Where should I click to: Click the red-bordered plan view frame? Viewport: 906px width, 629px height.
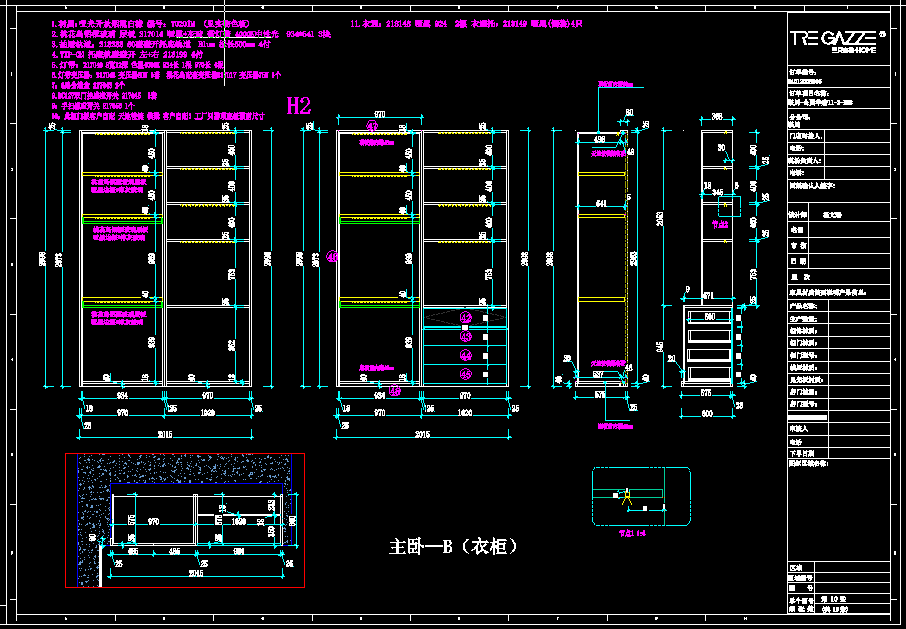185,520
